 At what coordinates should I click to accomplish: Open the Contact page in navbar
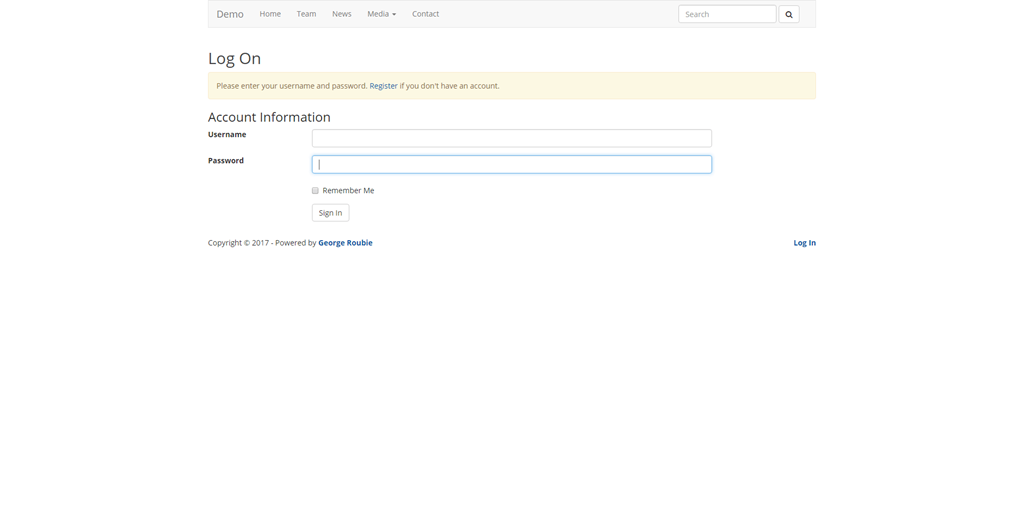425,14
